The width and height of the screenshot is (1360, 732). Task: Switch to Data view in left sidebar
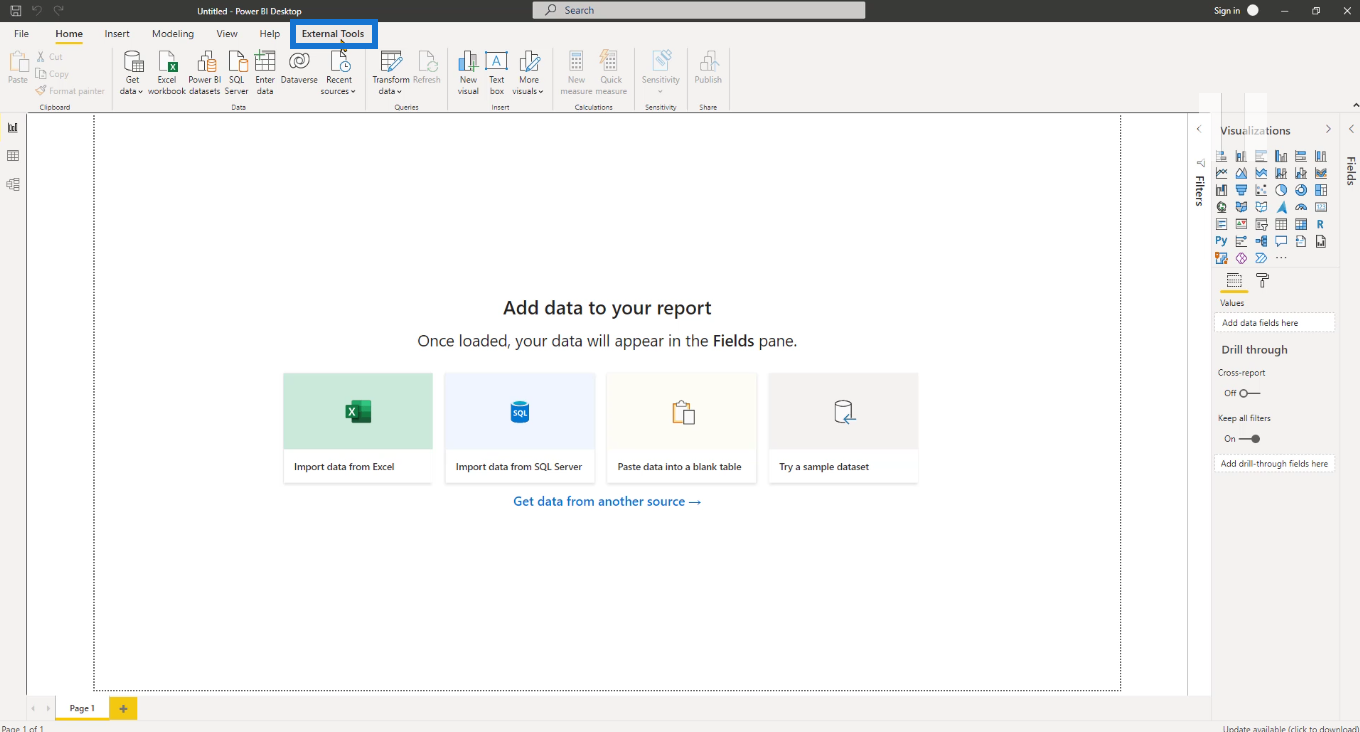tap(13, 156)
